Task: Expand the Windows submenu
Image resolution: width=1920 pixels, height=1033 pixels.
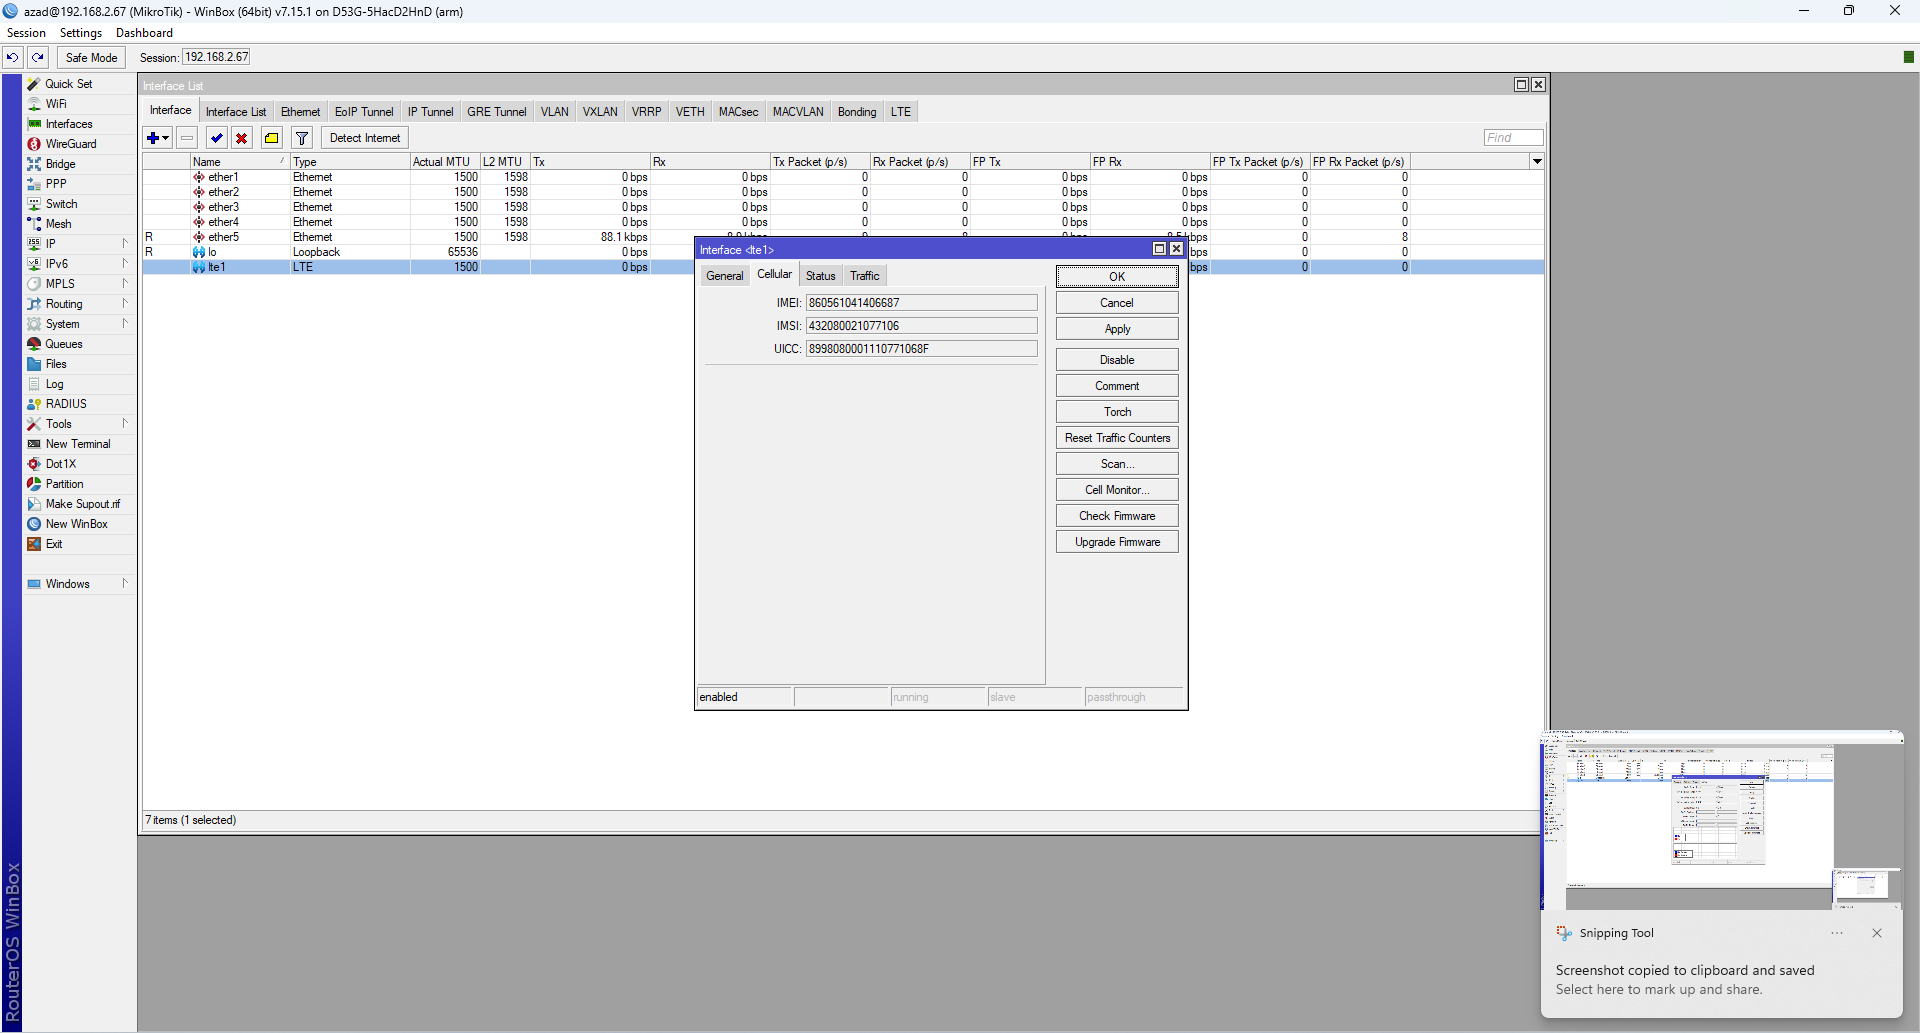Action: pos(125,584)
